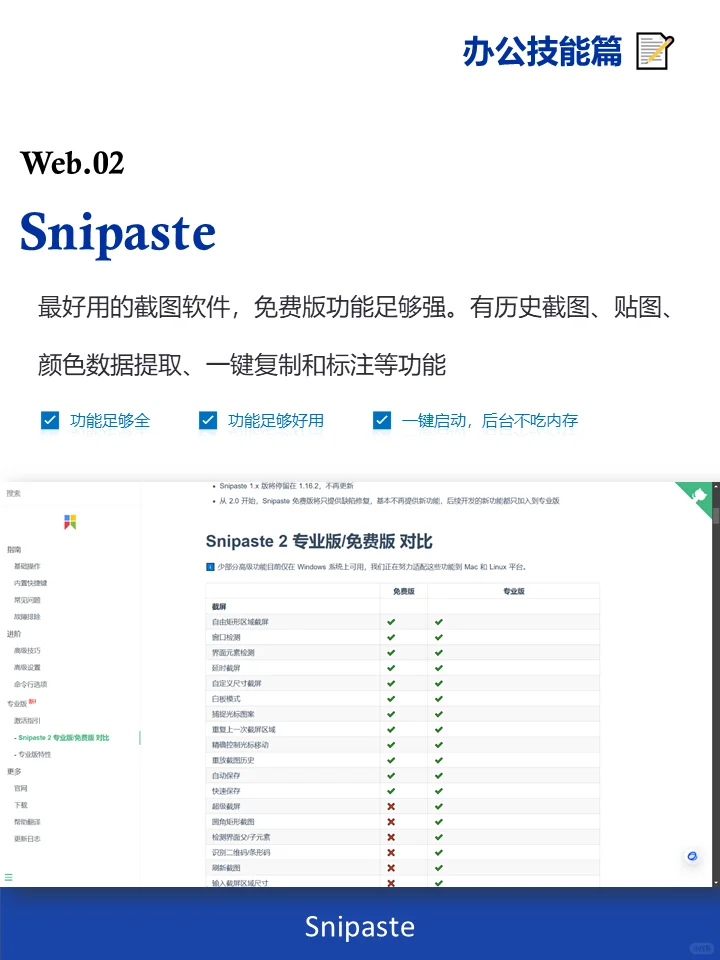
Task: Click the 进阶 section heading in the sidebar
Action: click(14, 634)
